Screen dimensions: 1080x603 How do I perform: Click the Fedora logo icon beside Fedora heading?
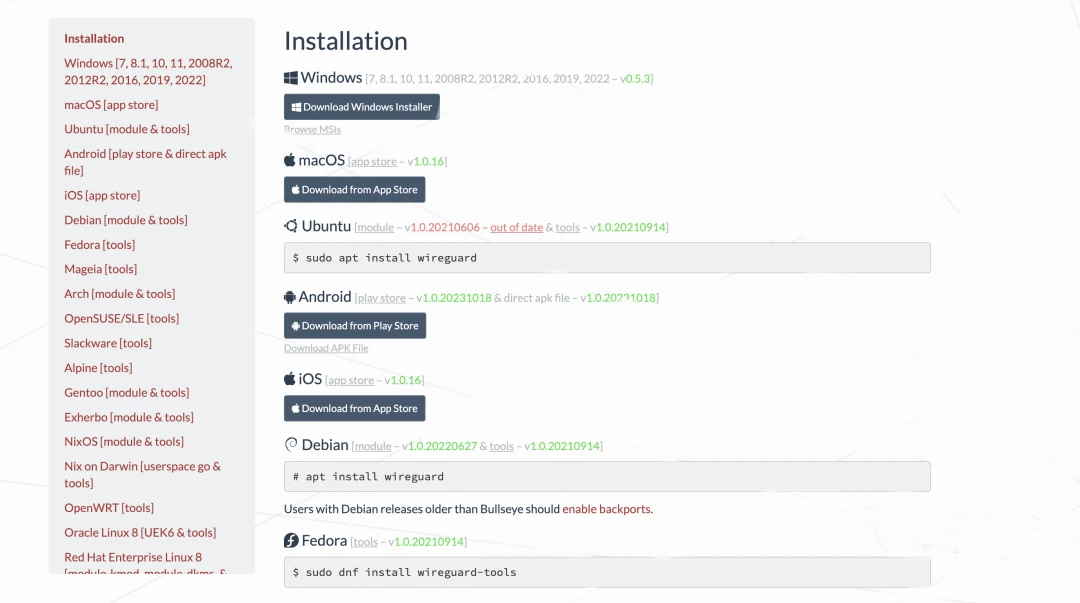click(x=291, y=540)
